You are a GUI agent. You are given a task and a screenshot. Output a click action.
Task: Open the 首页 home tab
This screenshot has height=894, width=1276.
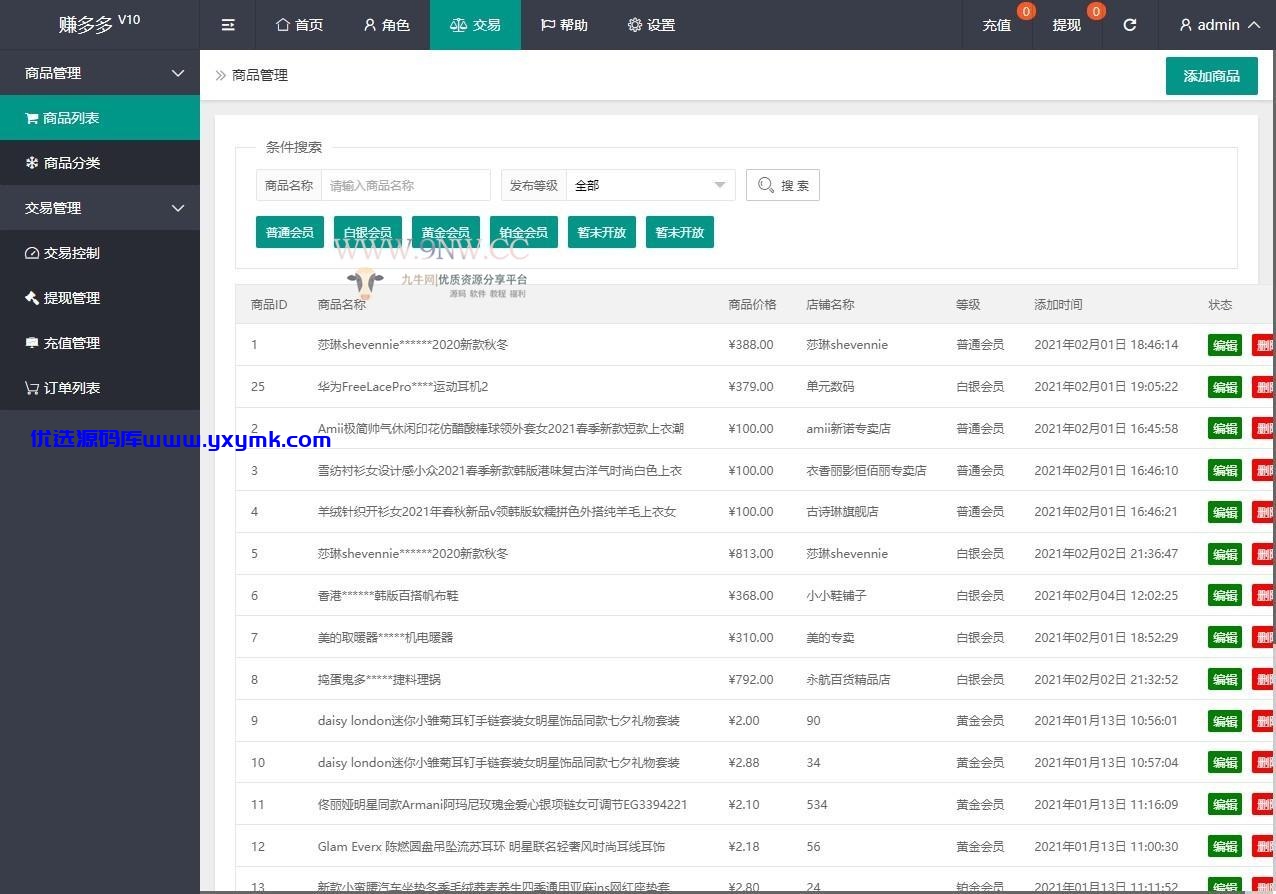299,25
